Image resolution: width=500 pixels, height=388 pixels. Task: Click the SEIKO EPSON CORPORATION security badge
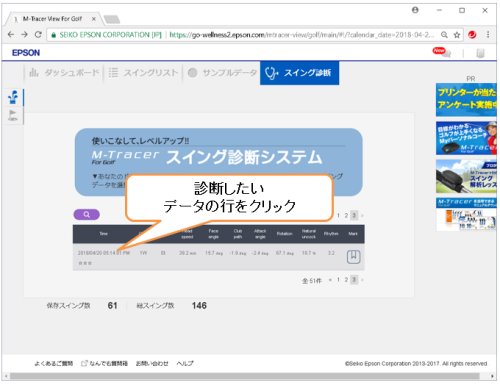[106, 35]
